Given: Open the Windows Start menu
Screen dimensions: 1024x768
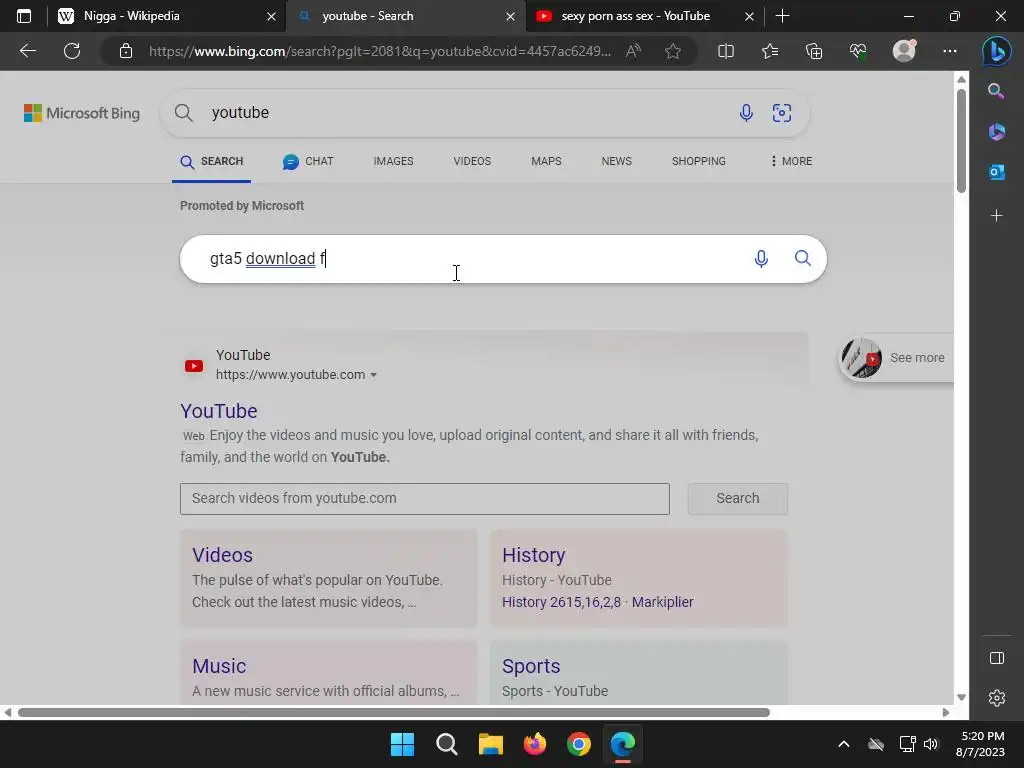Looking at the screenshot, I should [x=402, y=744].
